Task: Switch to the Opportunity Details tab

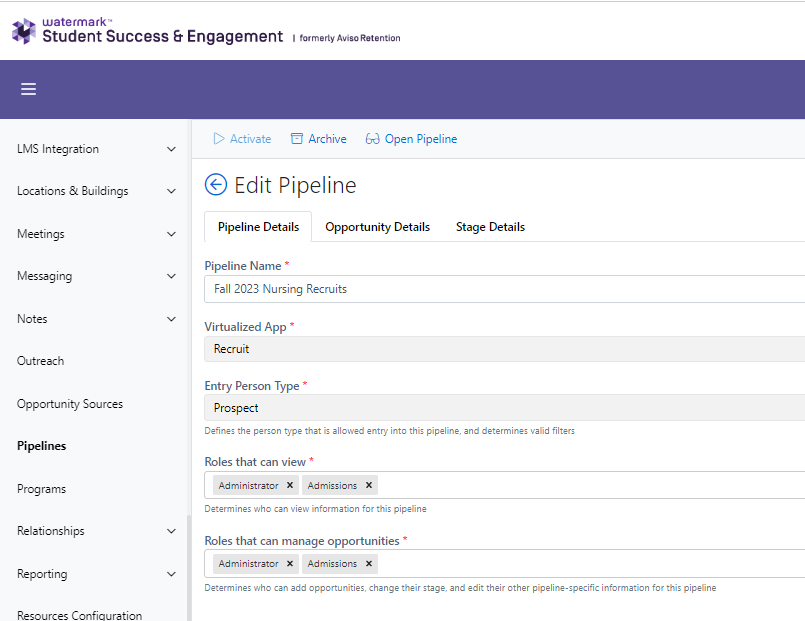Action: point(377,226)
